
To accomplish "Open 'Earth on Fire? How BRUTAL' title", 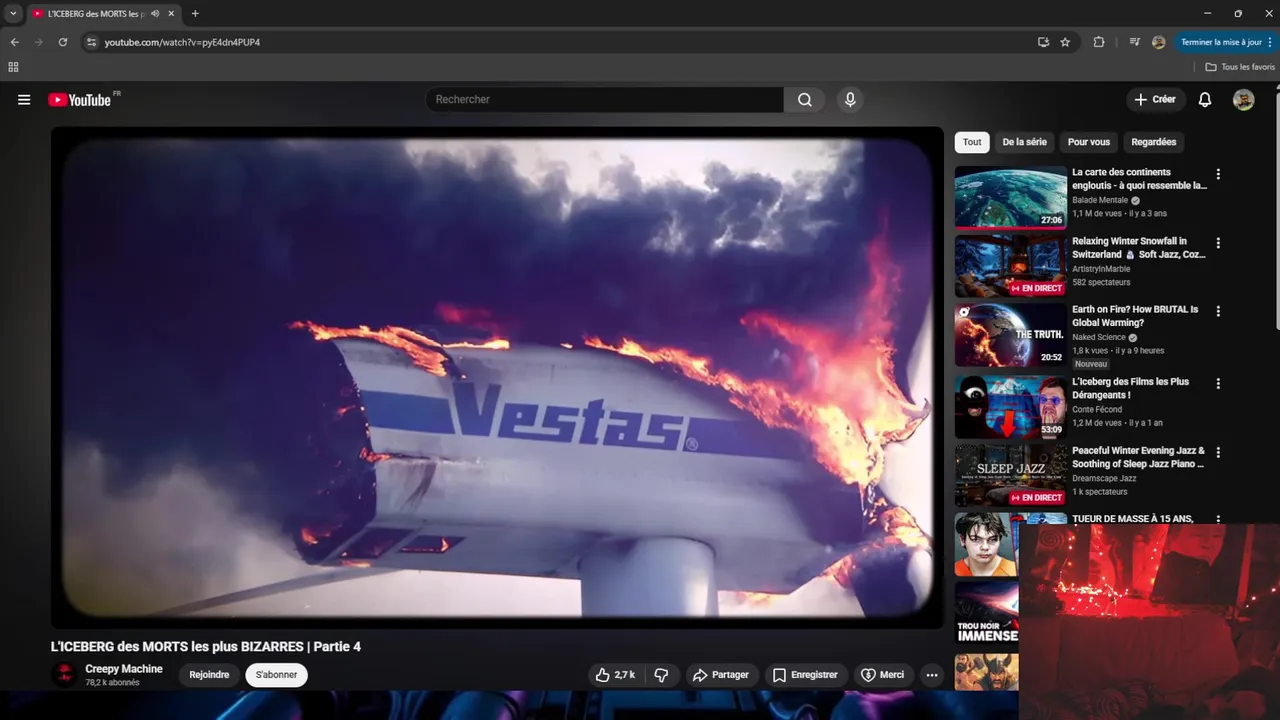I will (1135, 316).
